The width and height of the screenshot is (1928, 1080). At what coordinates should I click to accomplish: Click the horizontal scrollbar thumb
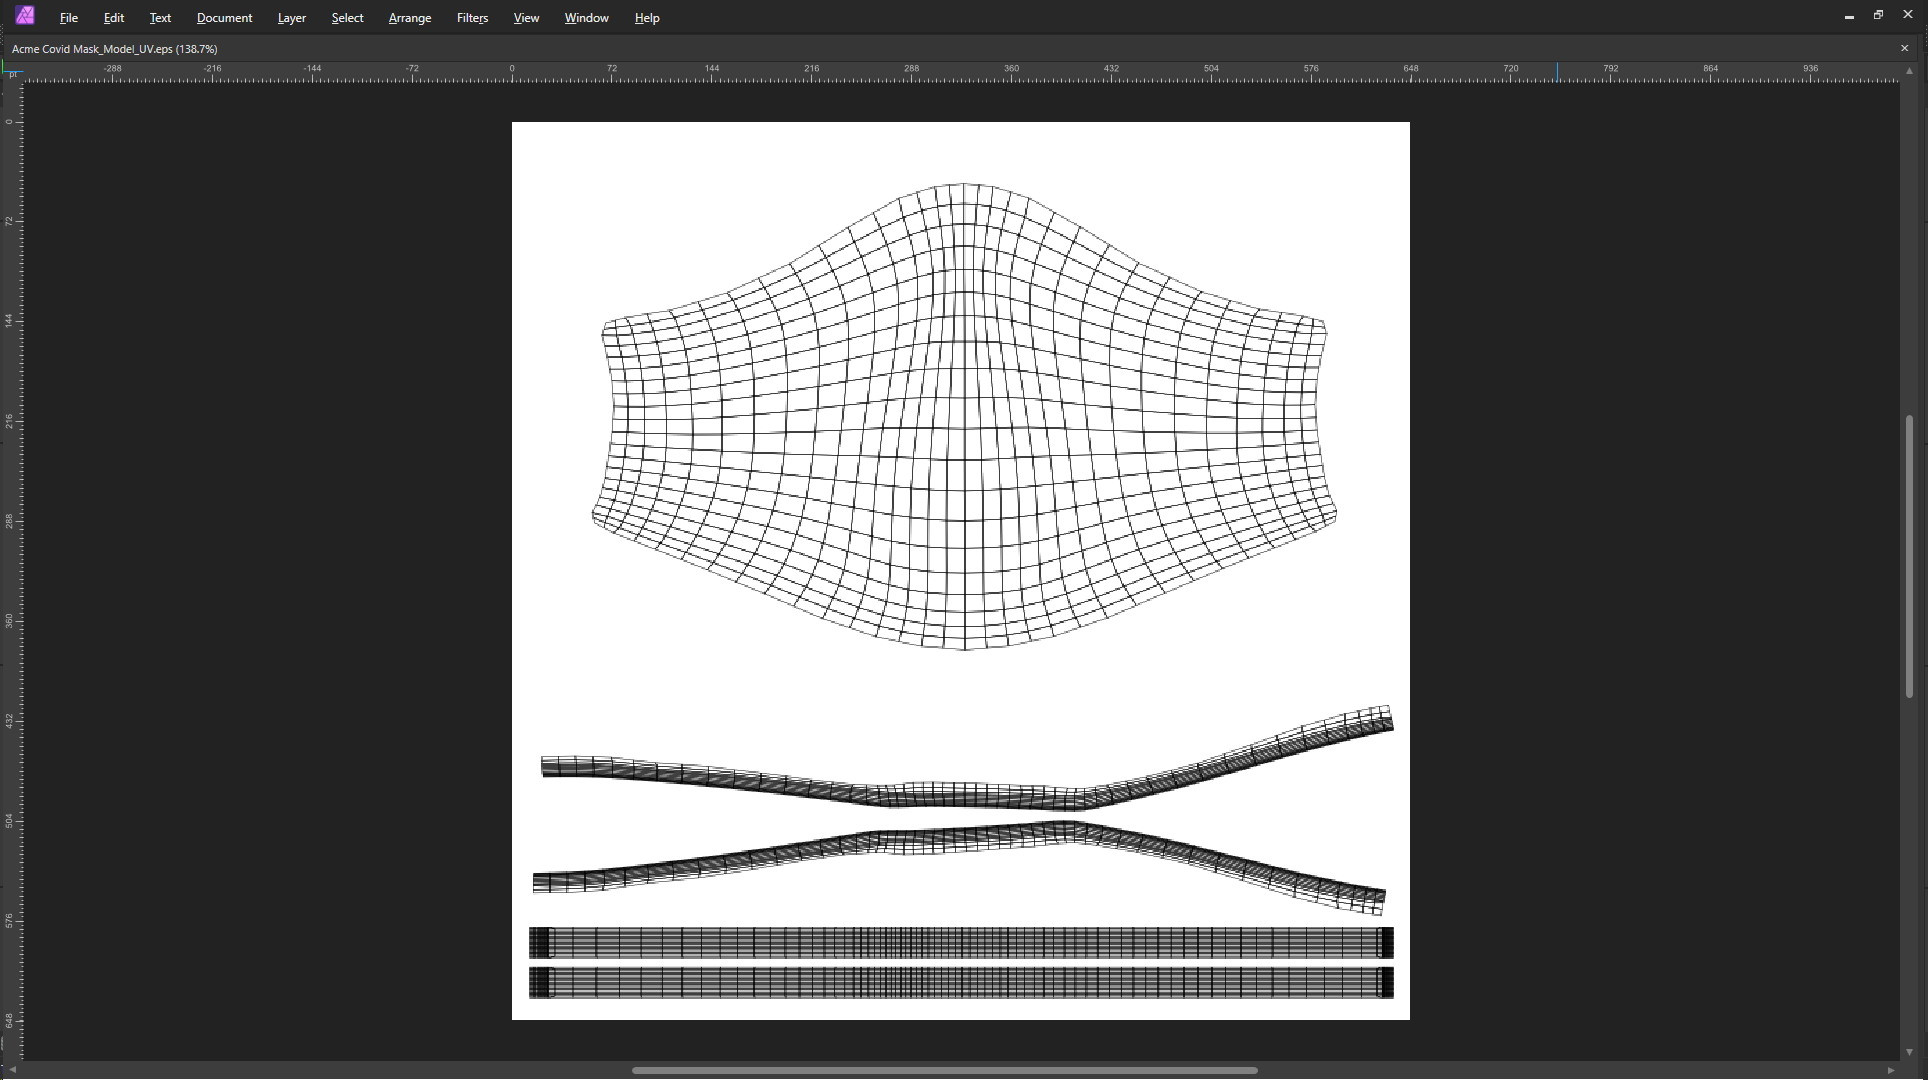tap(944, 1070)
